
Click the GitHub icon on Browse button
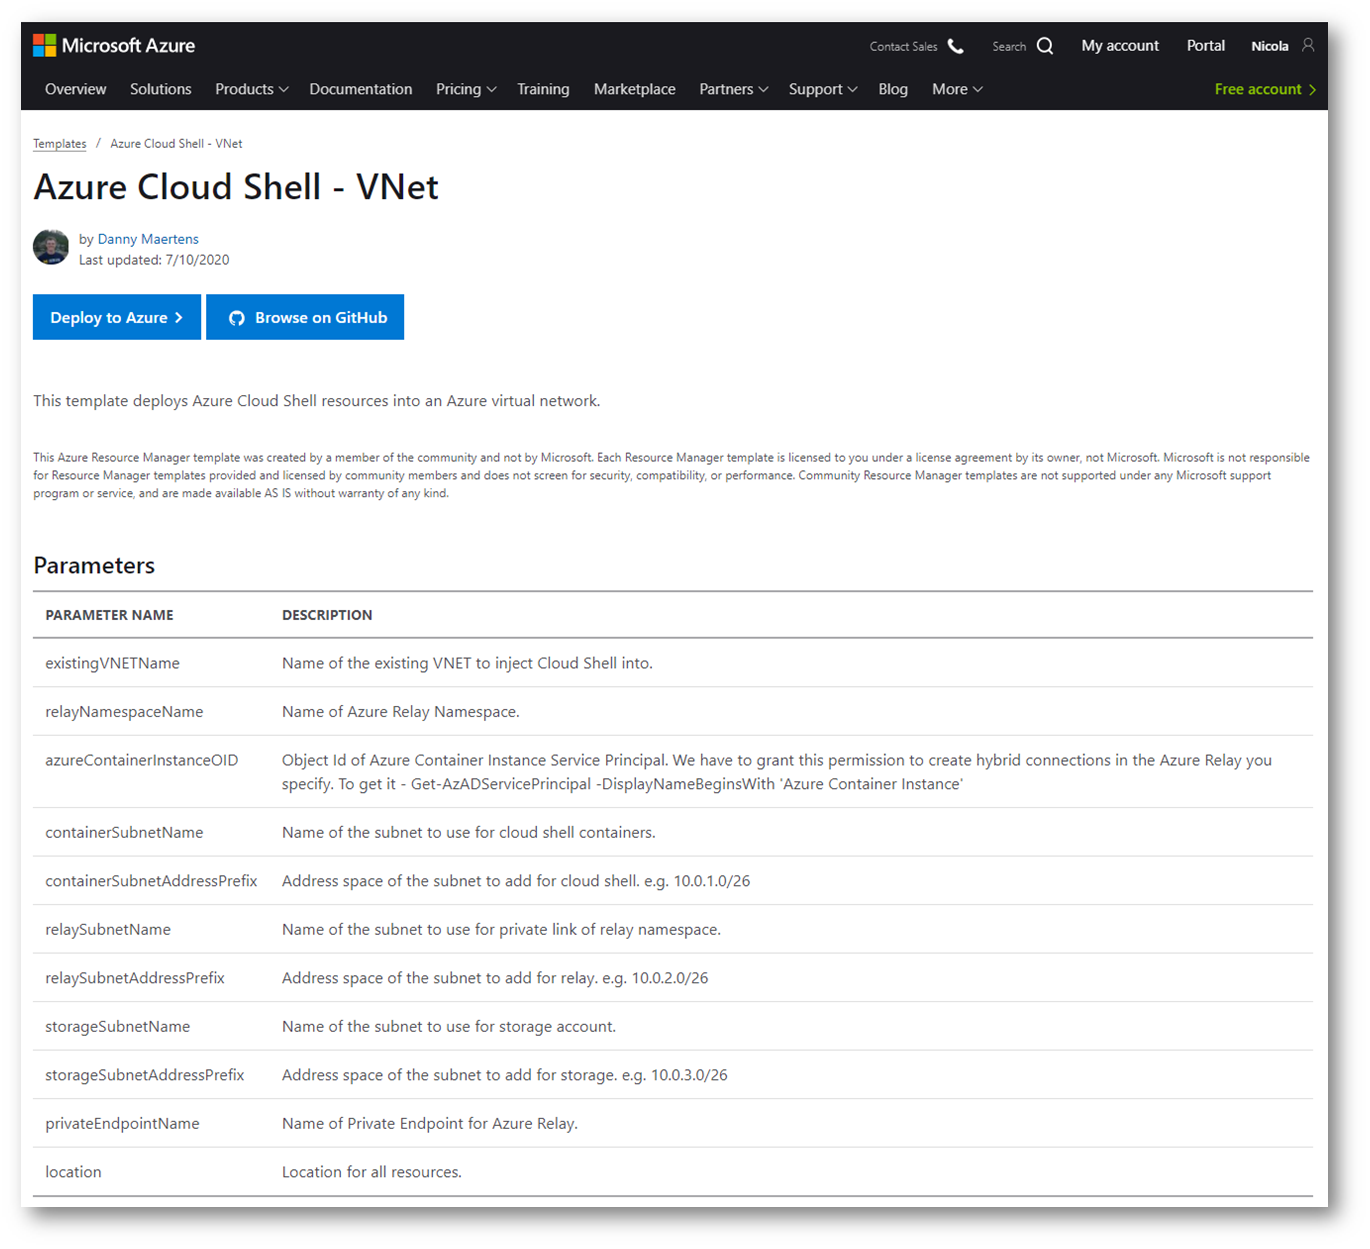237,318
